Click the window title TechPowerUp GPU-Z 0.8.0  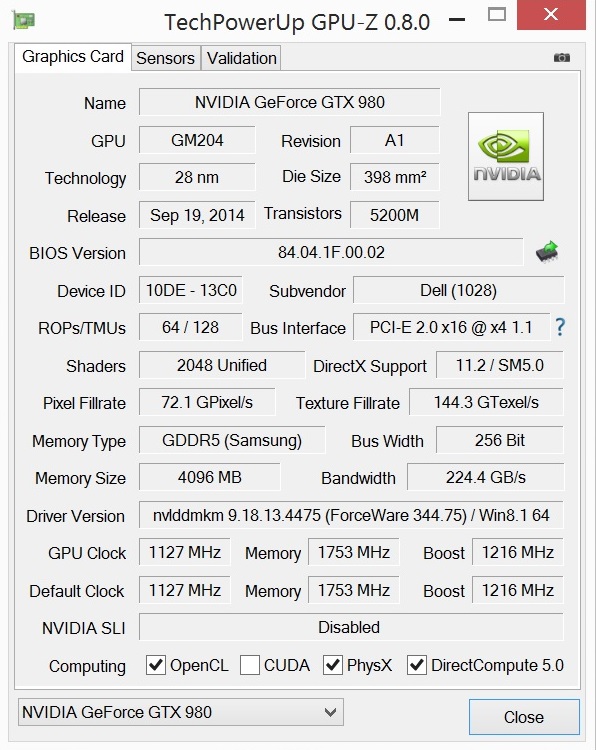pos(297,22)
